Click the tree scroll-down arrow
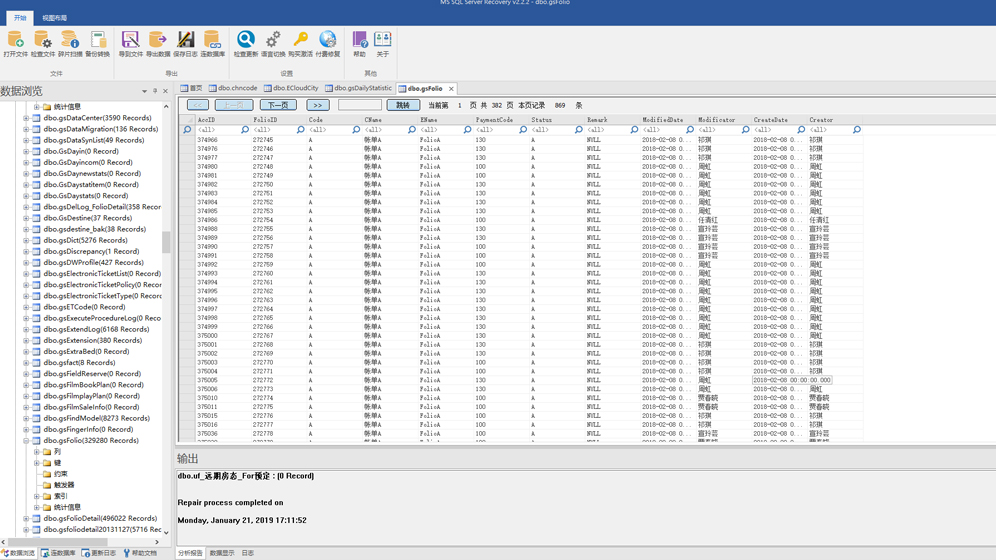Image resolution: width=996 pixels, height=560 pixels. (166, 533)
